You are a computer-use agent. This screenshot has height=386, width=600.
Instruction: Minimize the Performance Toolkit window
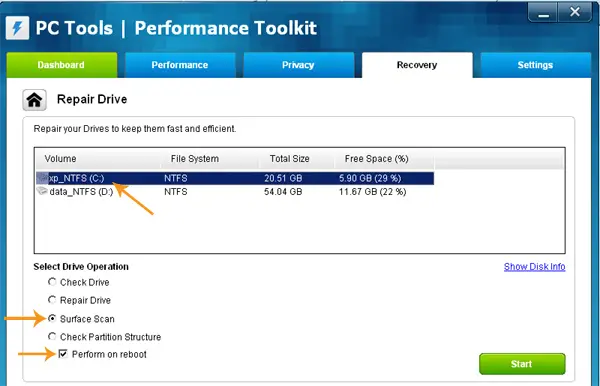tap(543, 13)
